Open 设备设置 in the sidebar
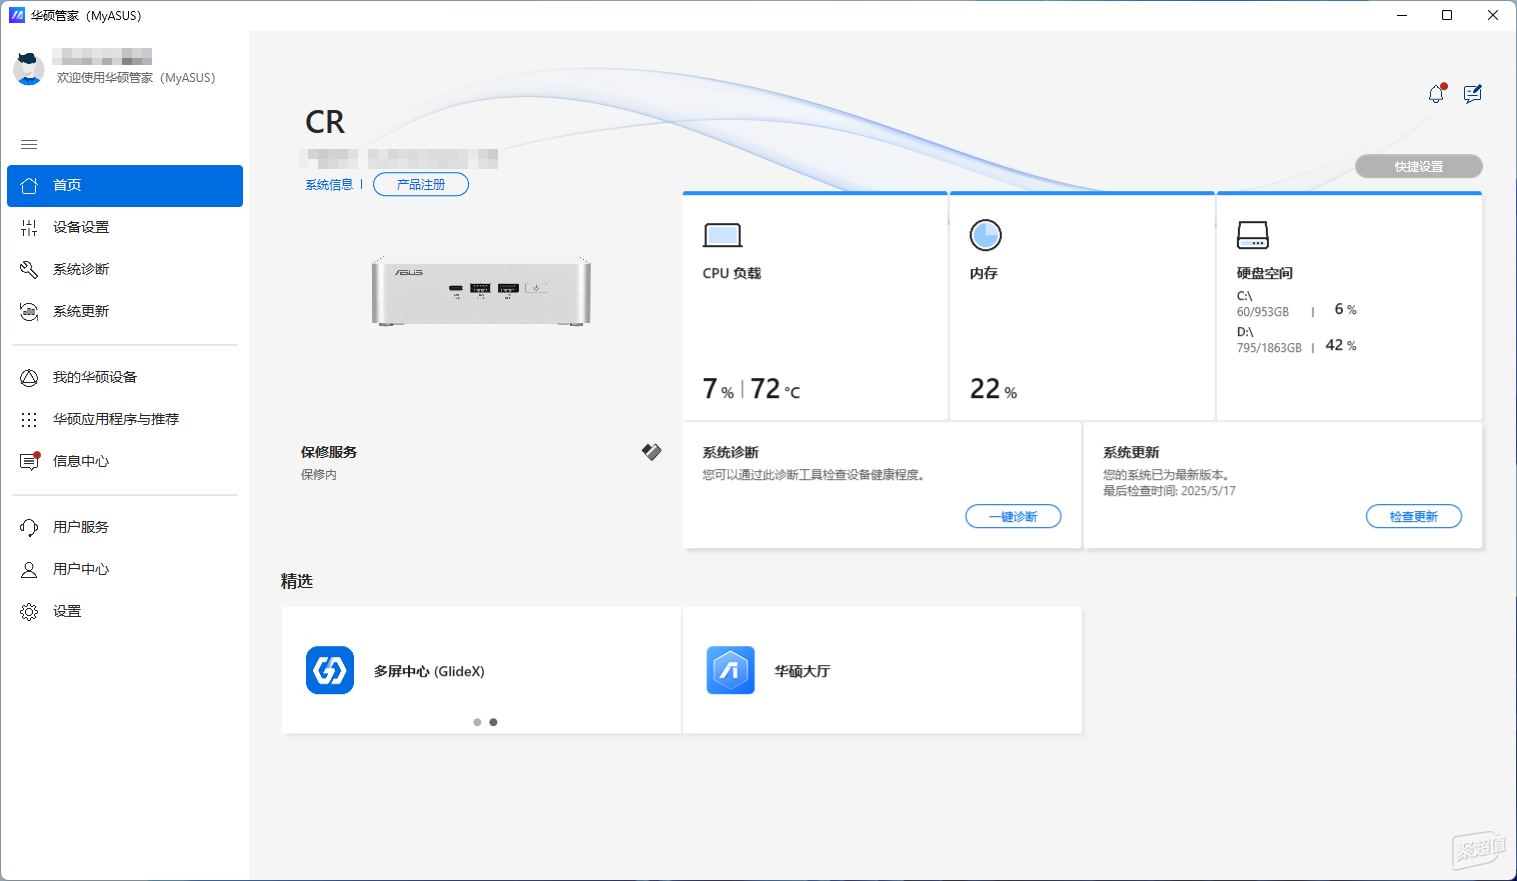 pyautogui.click(x=125, y=228)
